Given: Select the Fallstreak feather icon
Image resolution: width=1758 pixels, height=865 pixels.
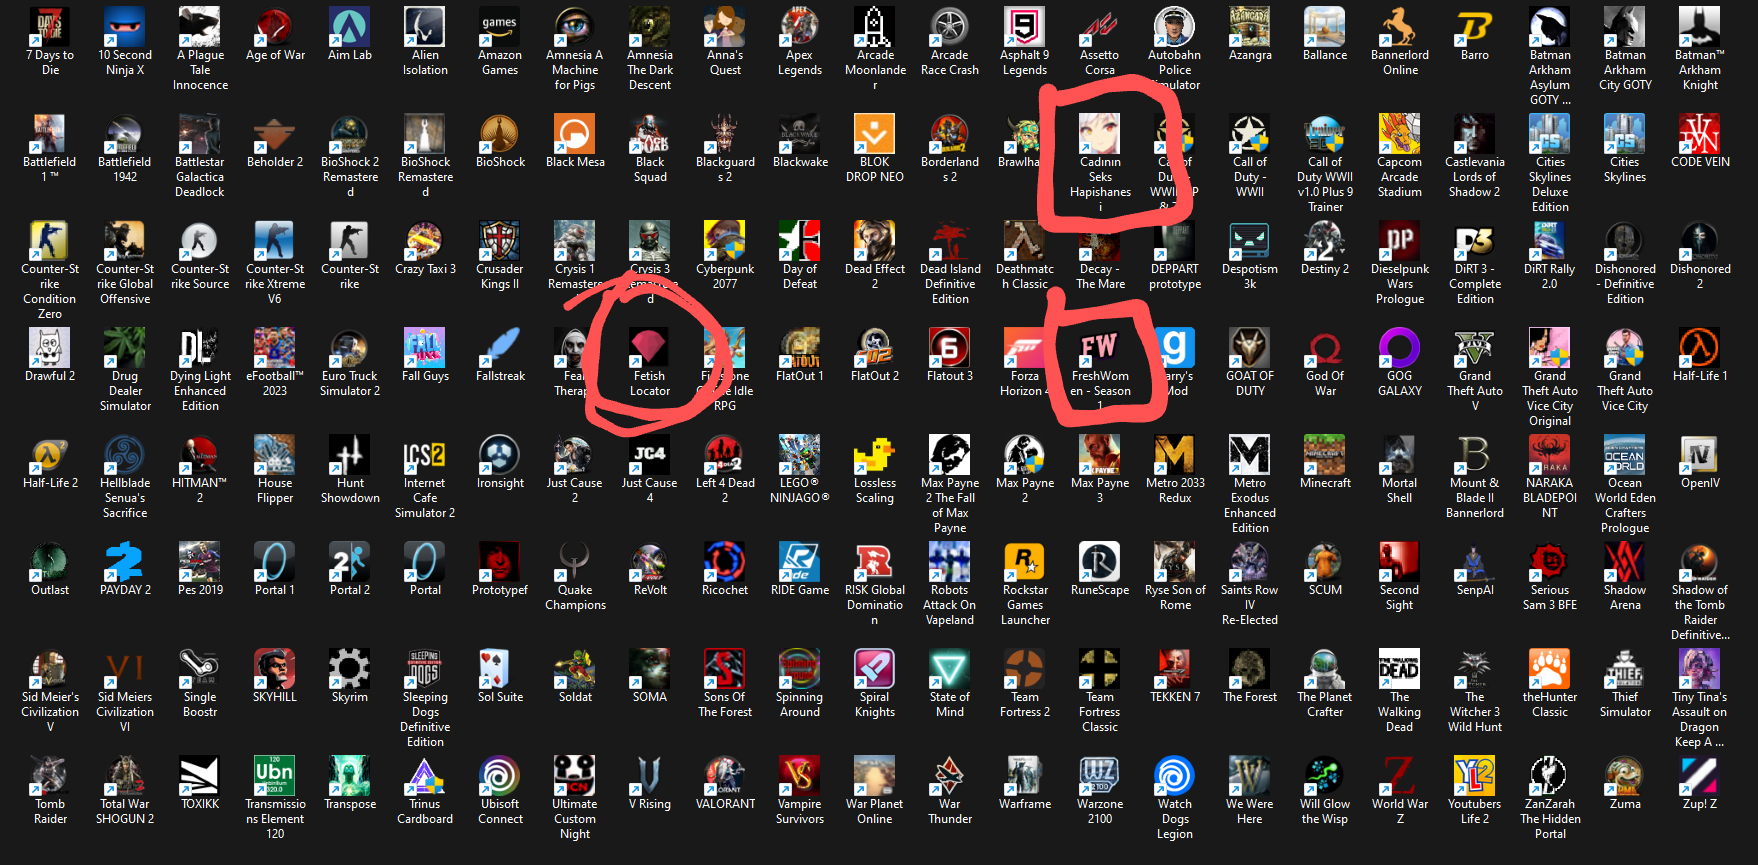Looking at the screenshot, I should [500, 347].
